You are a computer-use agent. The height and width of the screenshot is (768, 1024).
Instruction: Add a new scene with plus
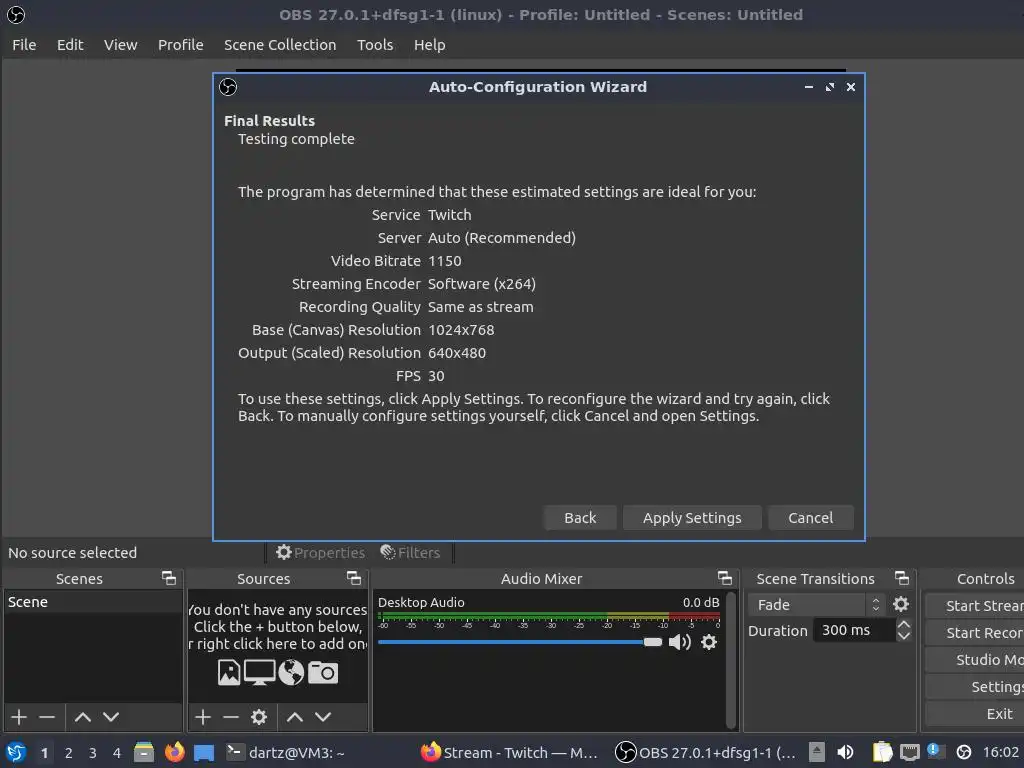pos(19,717)
